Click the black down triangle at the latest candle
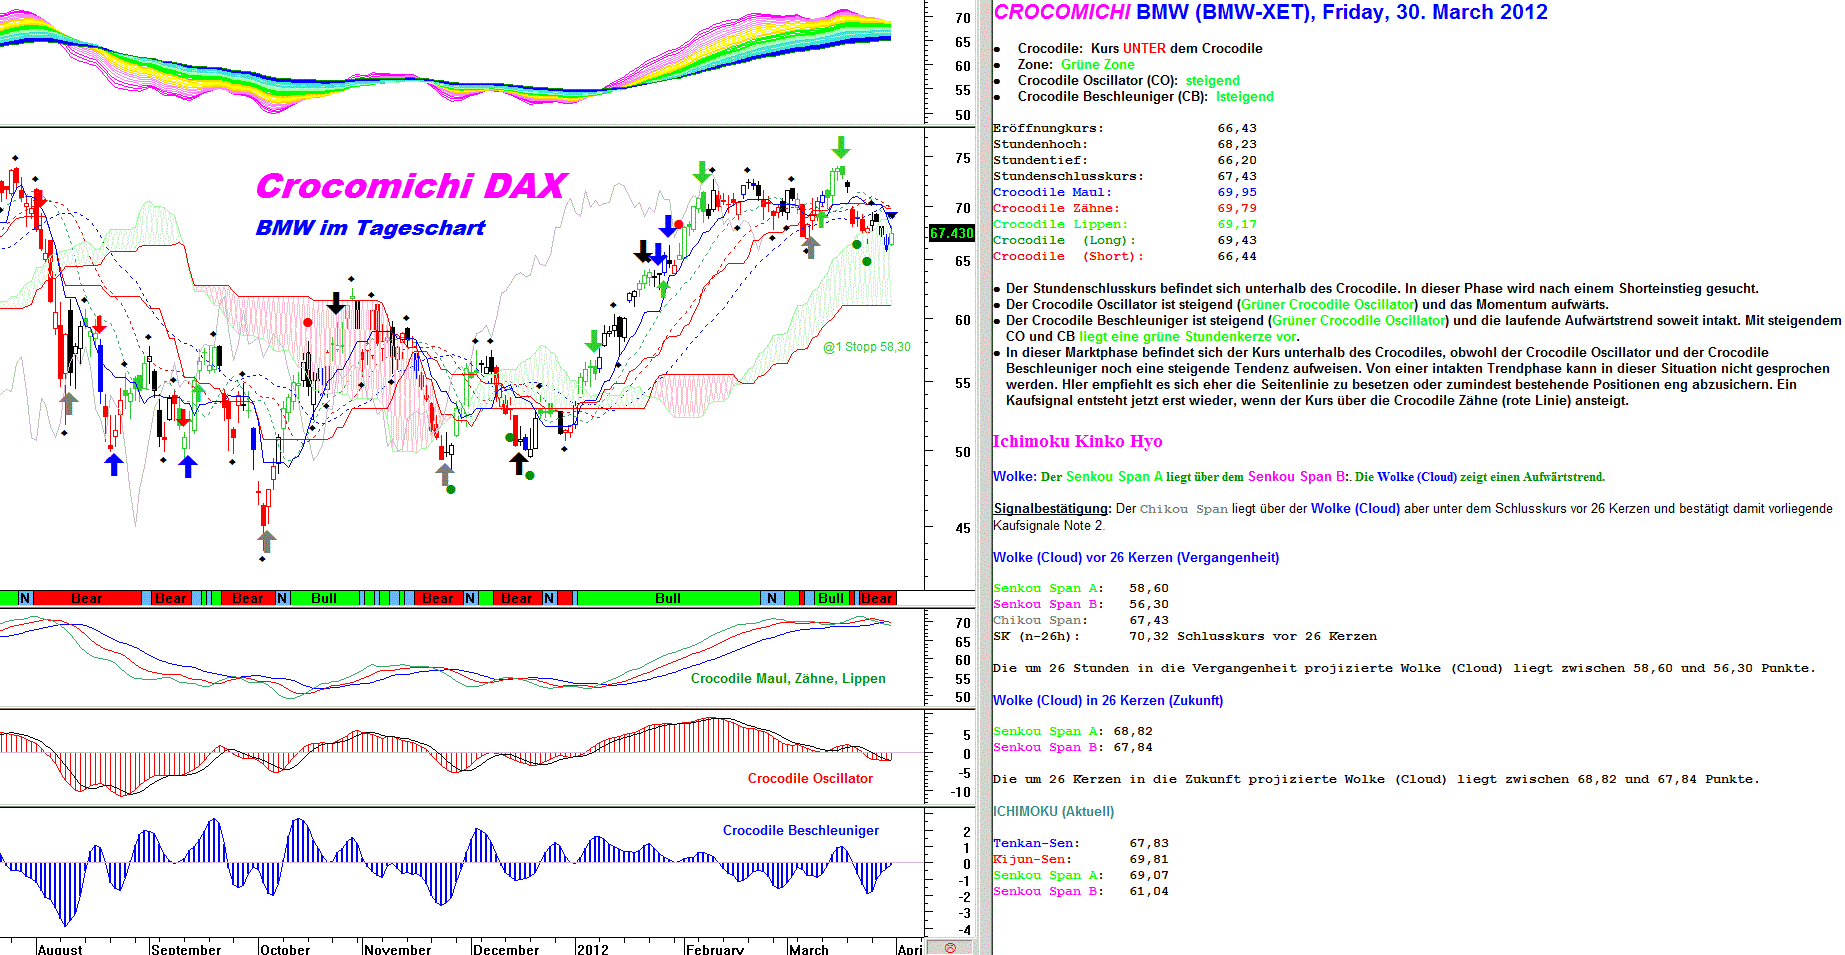This screenshot has height=955, width=1845. click(x=892, y=215)
